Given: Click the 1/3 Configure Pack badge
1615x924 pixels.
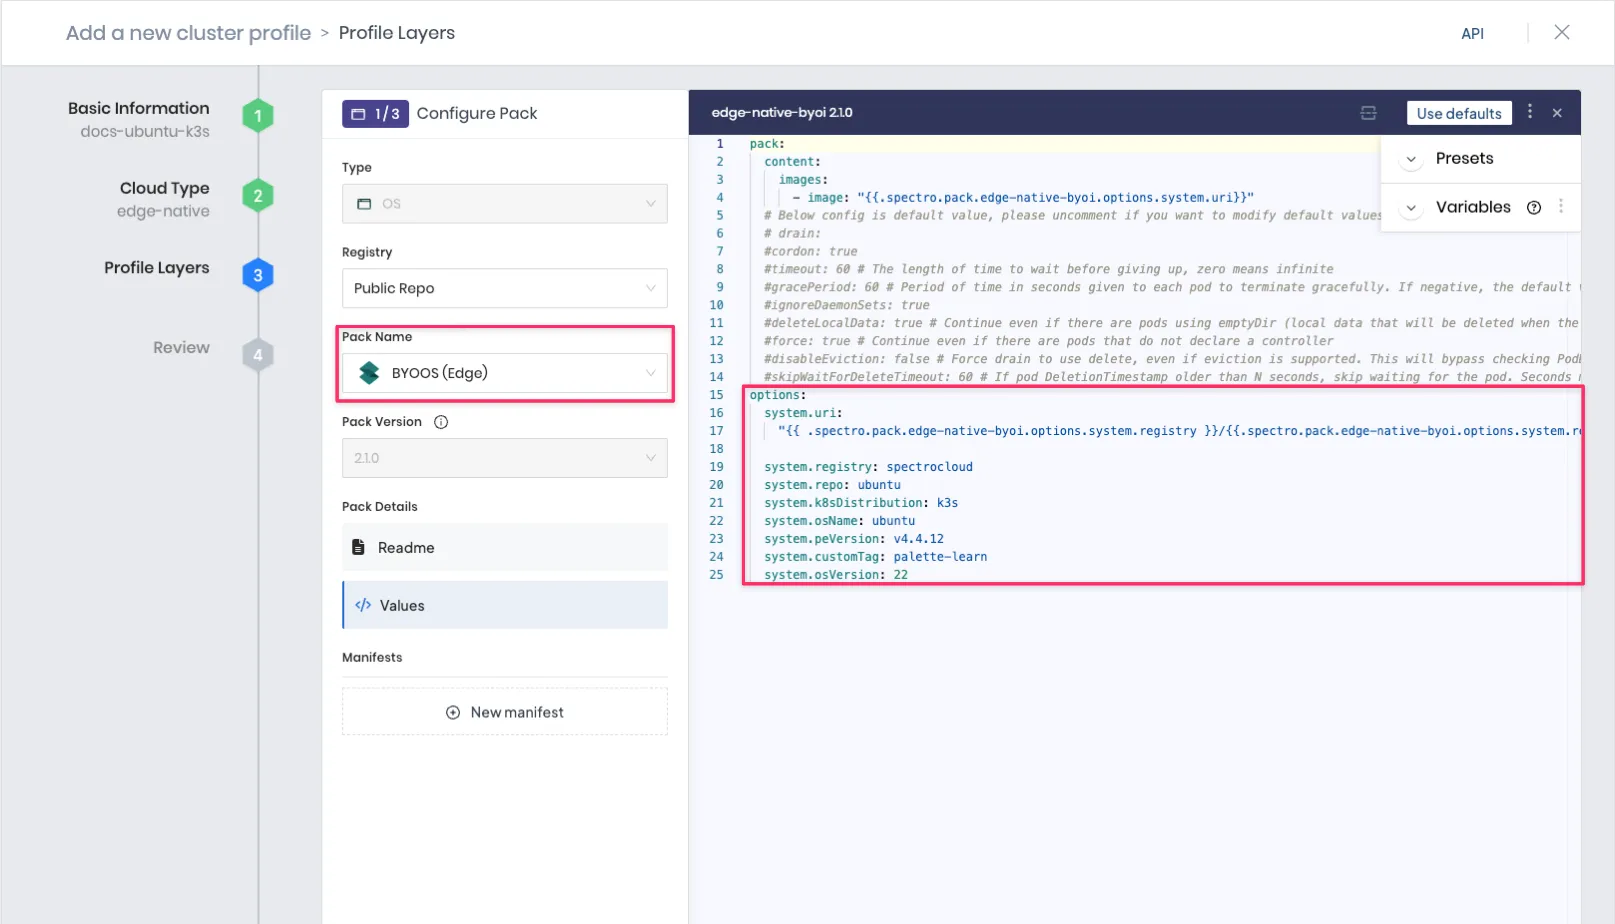Looking at the screenshot, I should tap(375, 113).
